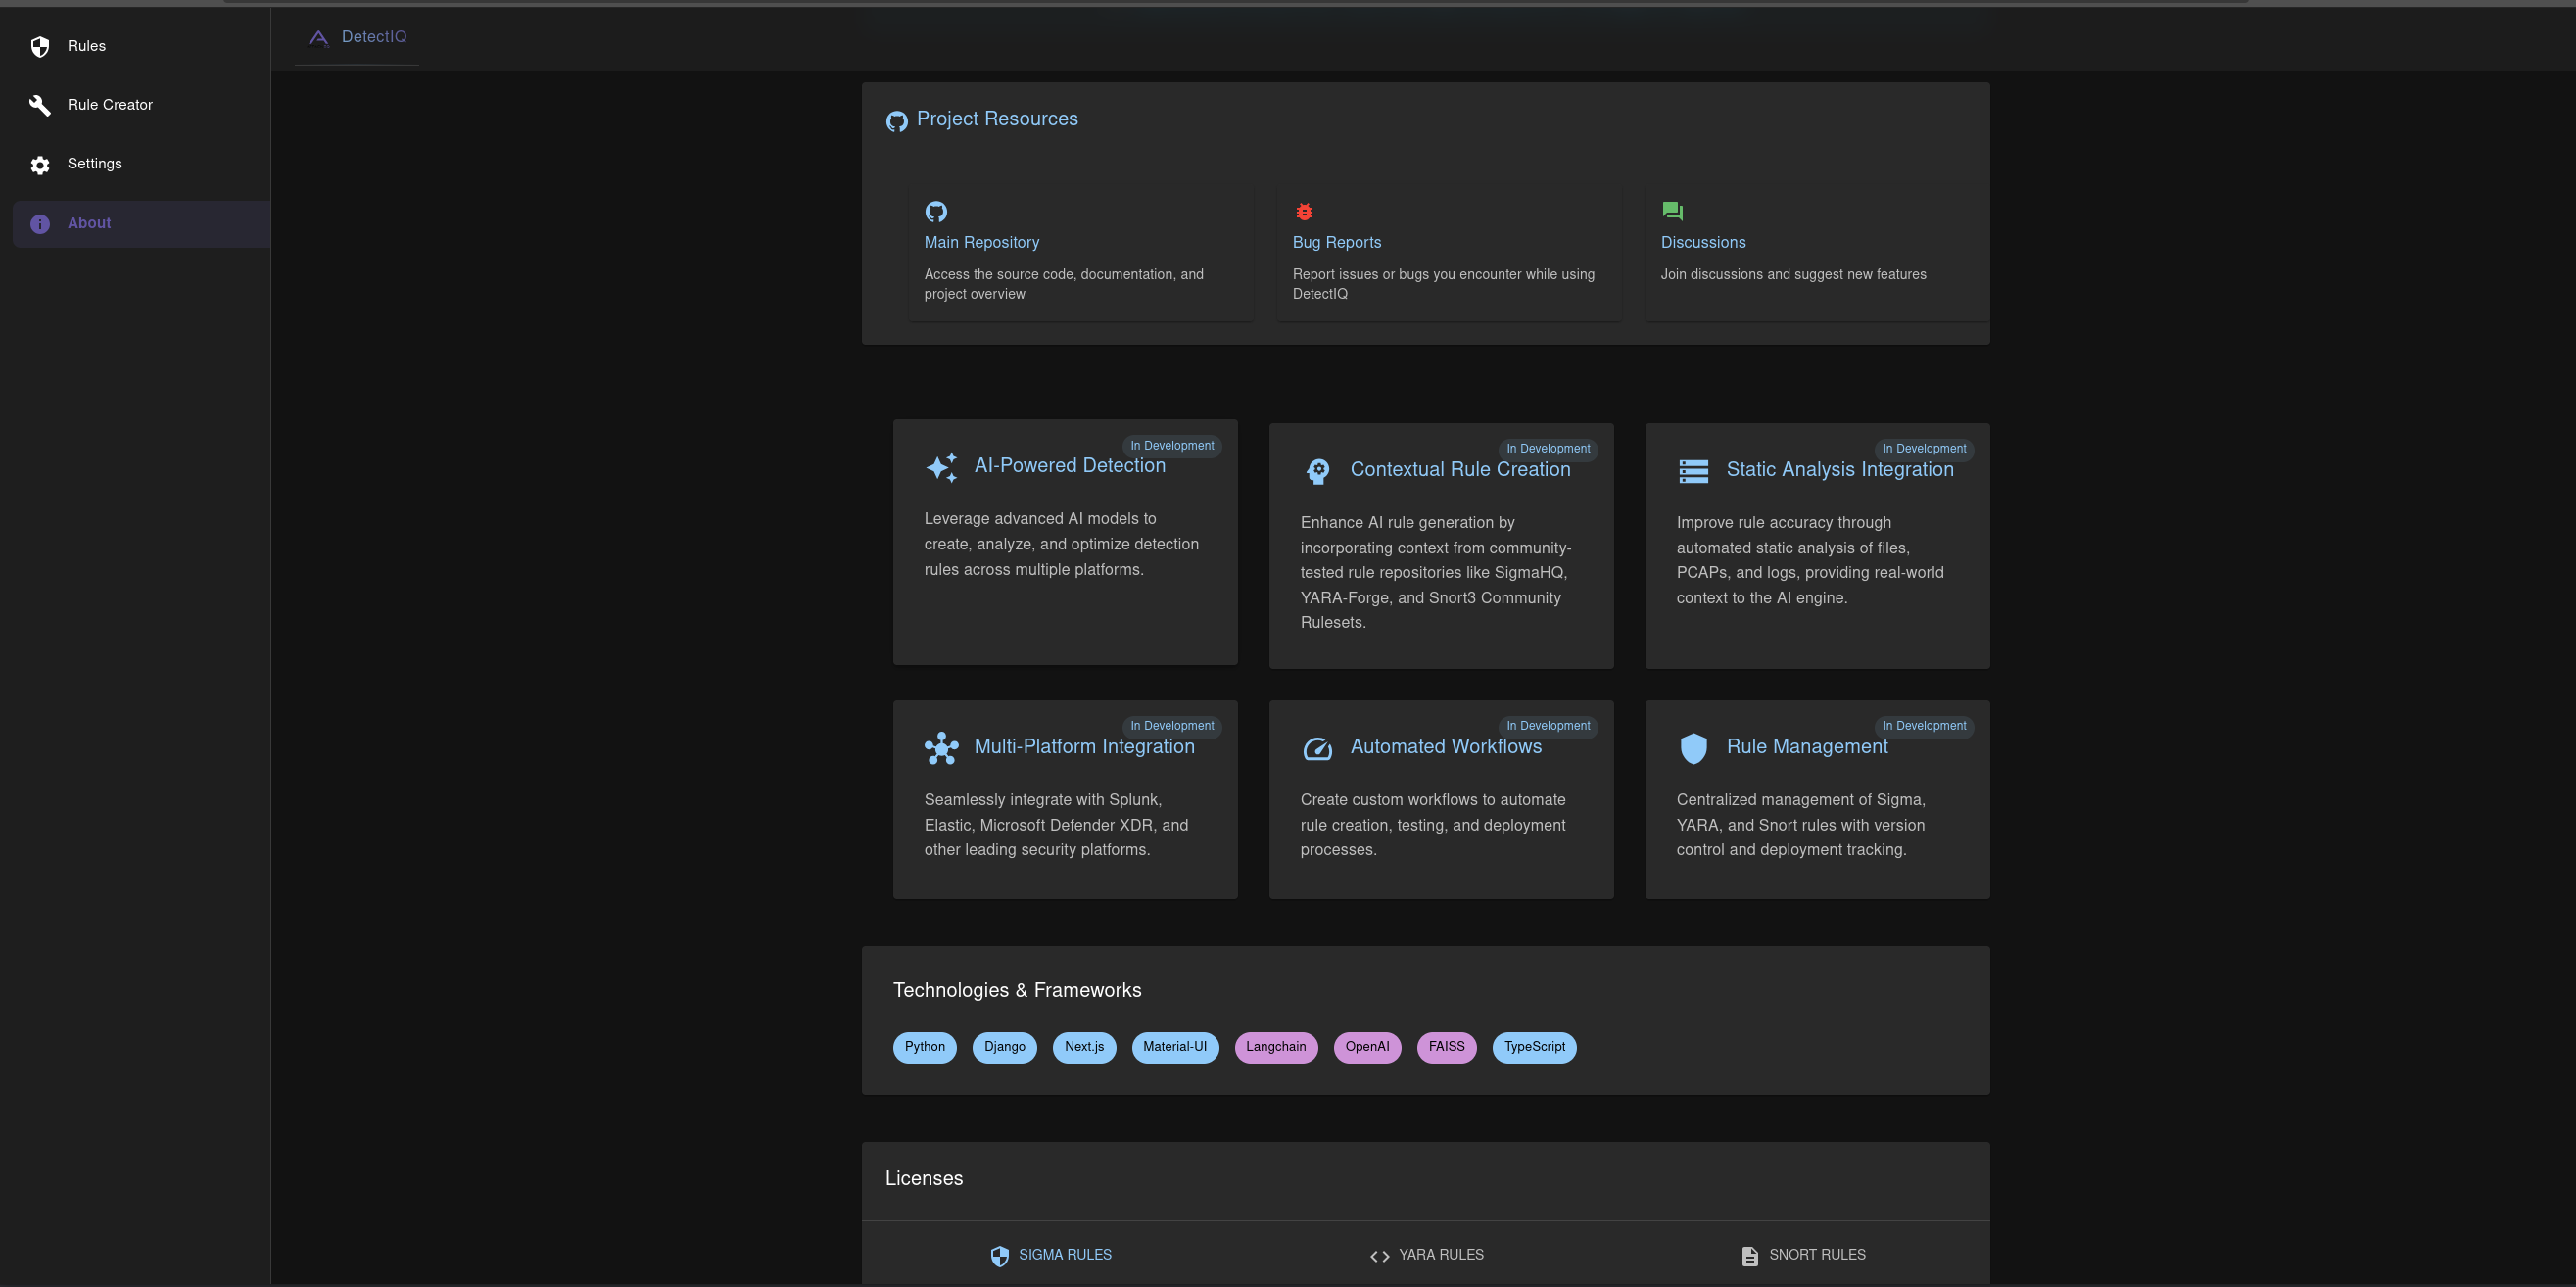Click In Development badge on Rule Management
2576x1287 pixels.
coord(1923,726)
